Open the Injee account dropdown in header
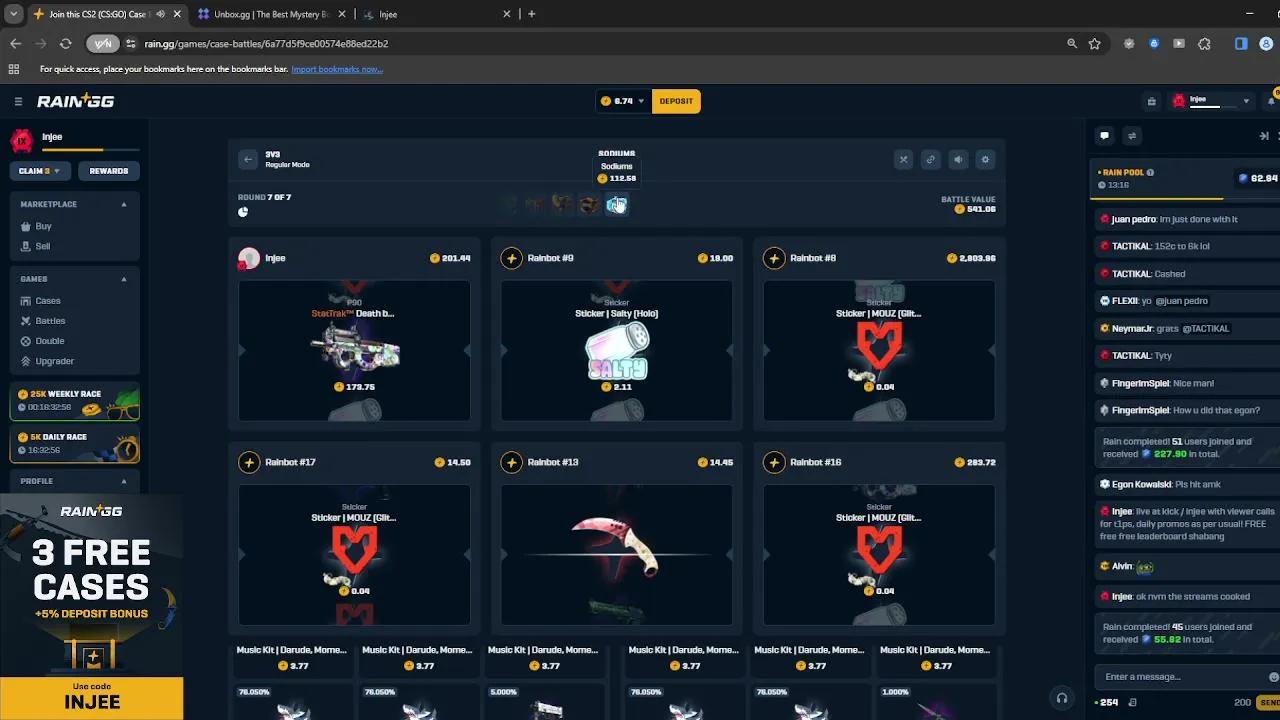Image resolution: width=1280 pixels, height=720 pixels. [1213, 101]
